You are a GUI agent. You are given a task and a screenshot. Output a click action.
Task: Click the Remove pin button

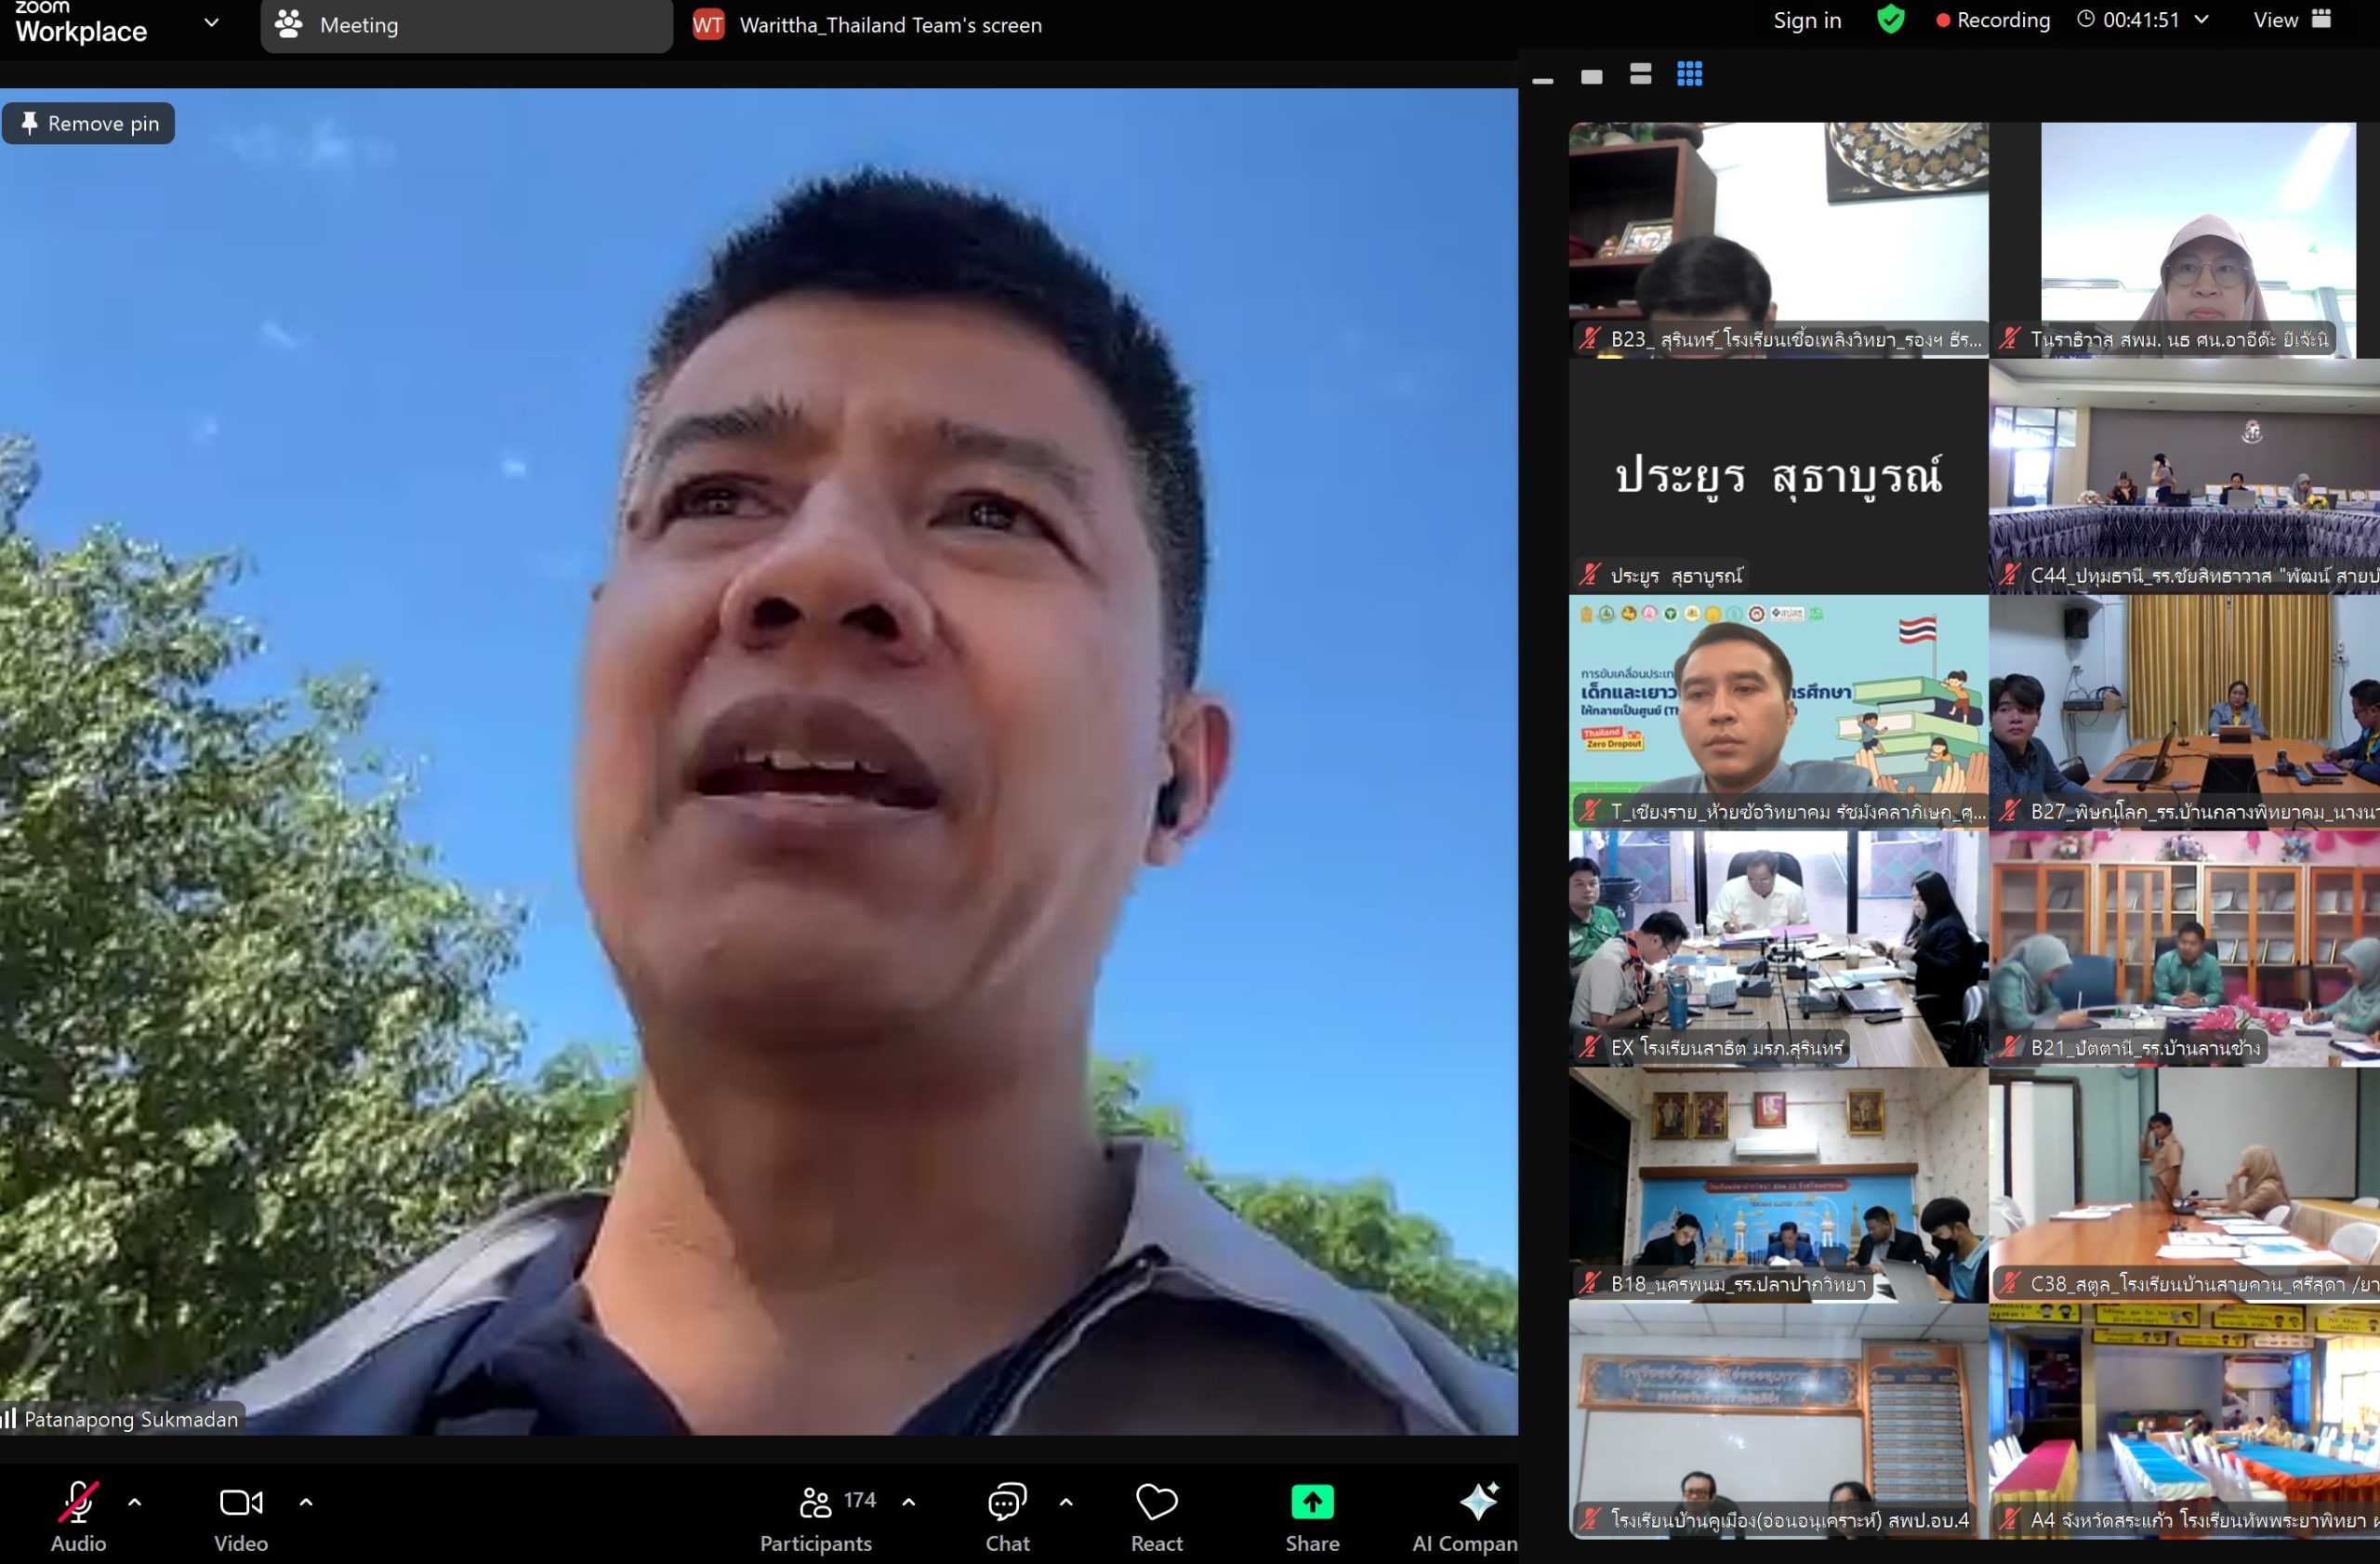click(x=89, y=123)
